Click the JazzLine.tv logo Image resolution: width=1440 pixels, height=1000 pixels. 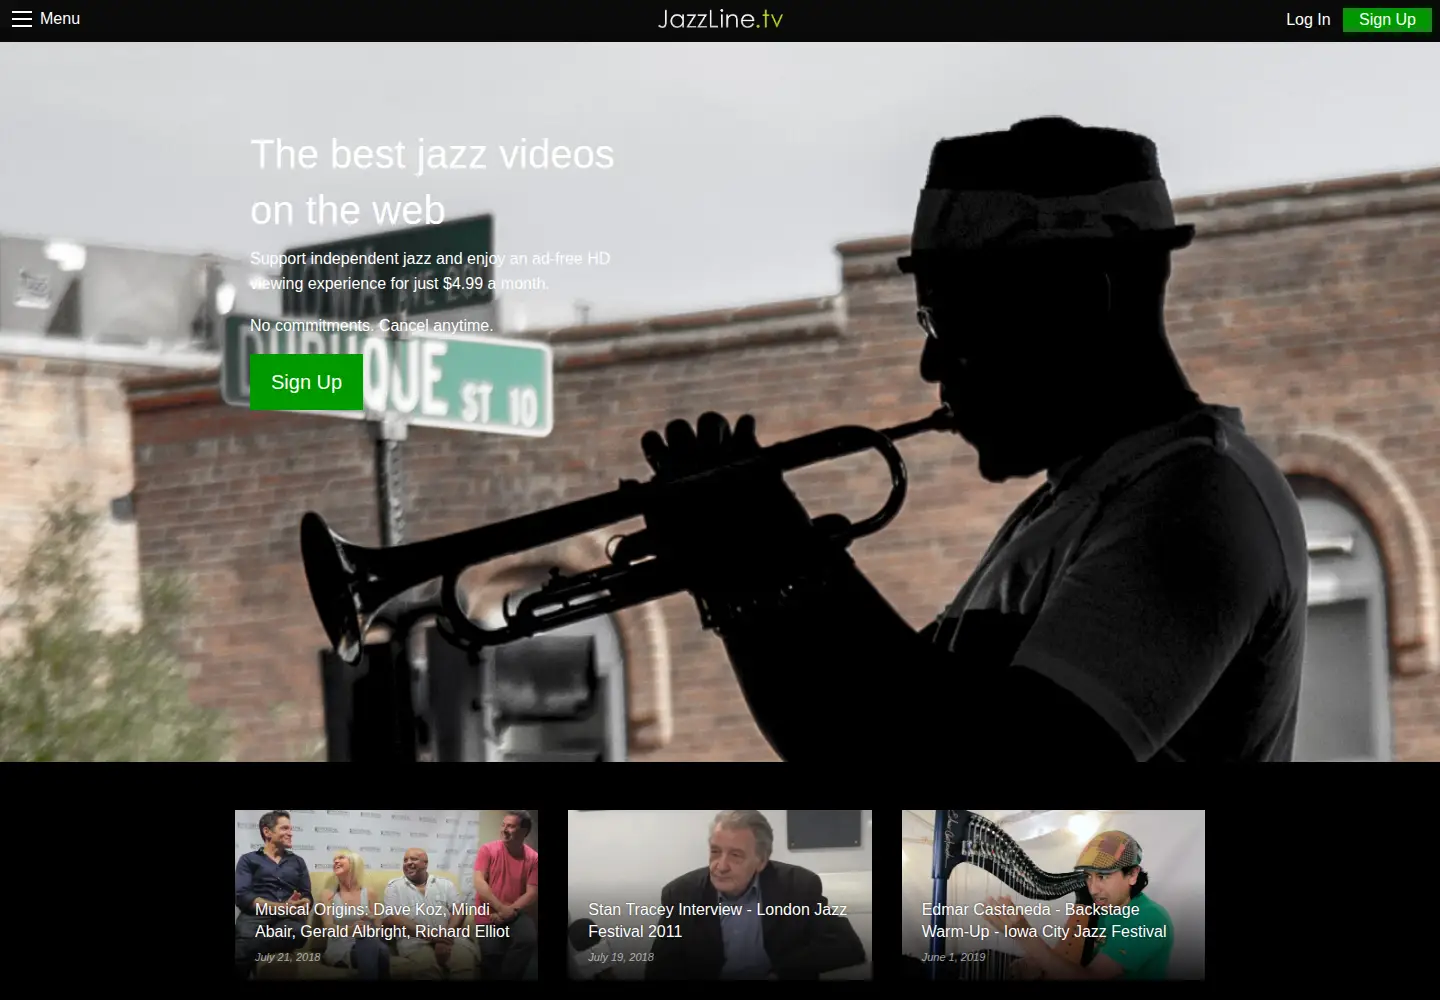point(720,19)
